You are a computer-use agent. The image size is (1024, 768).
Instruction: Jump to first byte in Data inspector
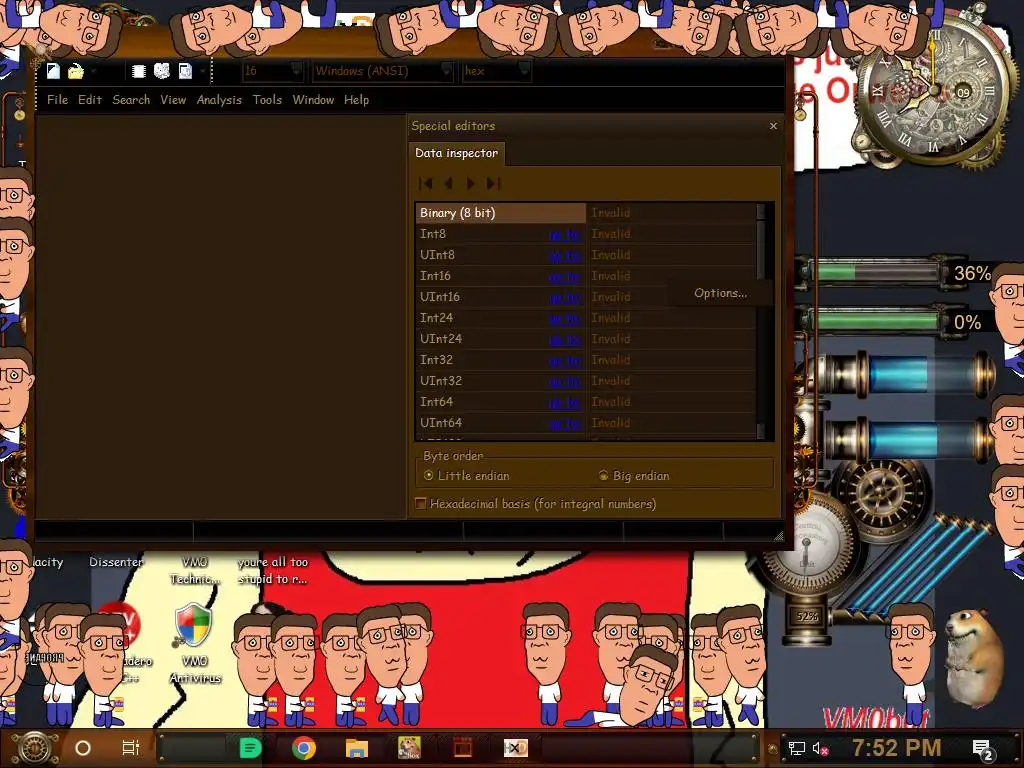[426, 184]
